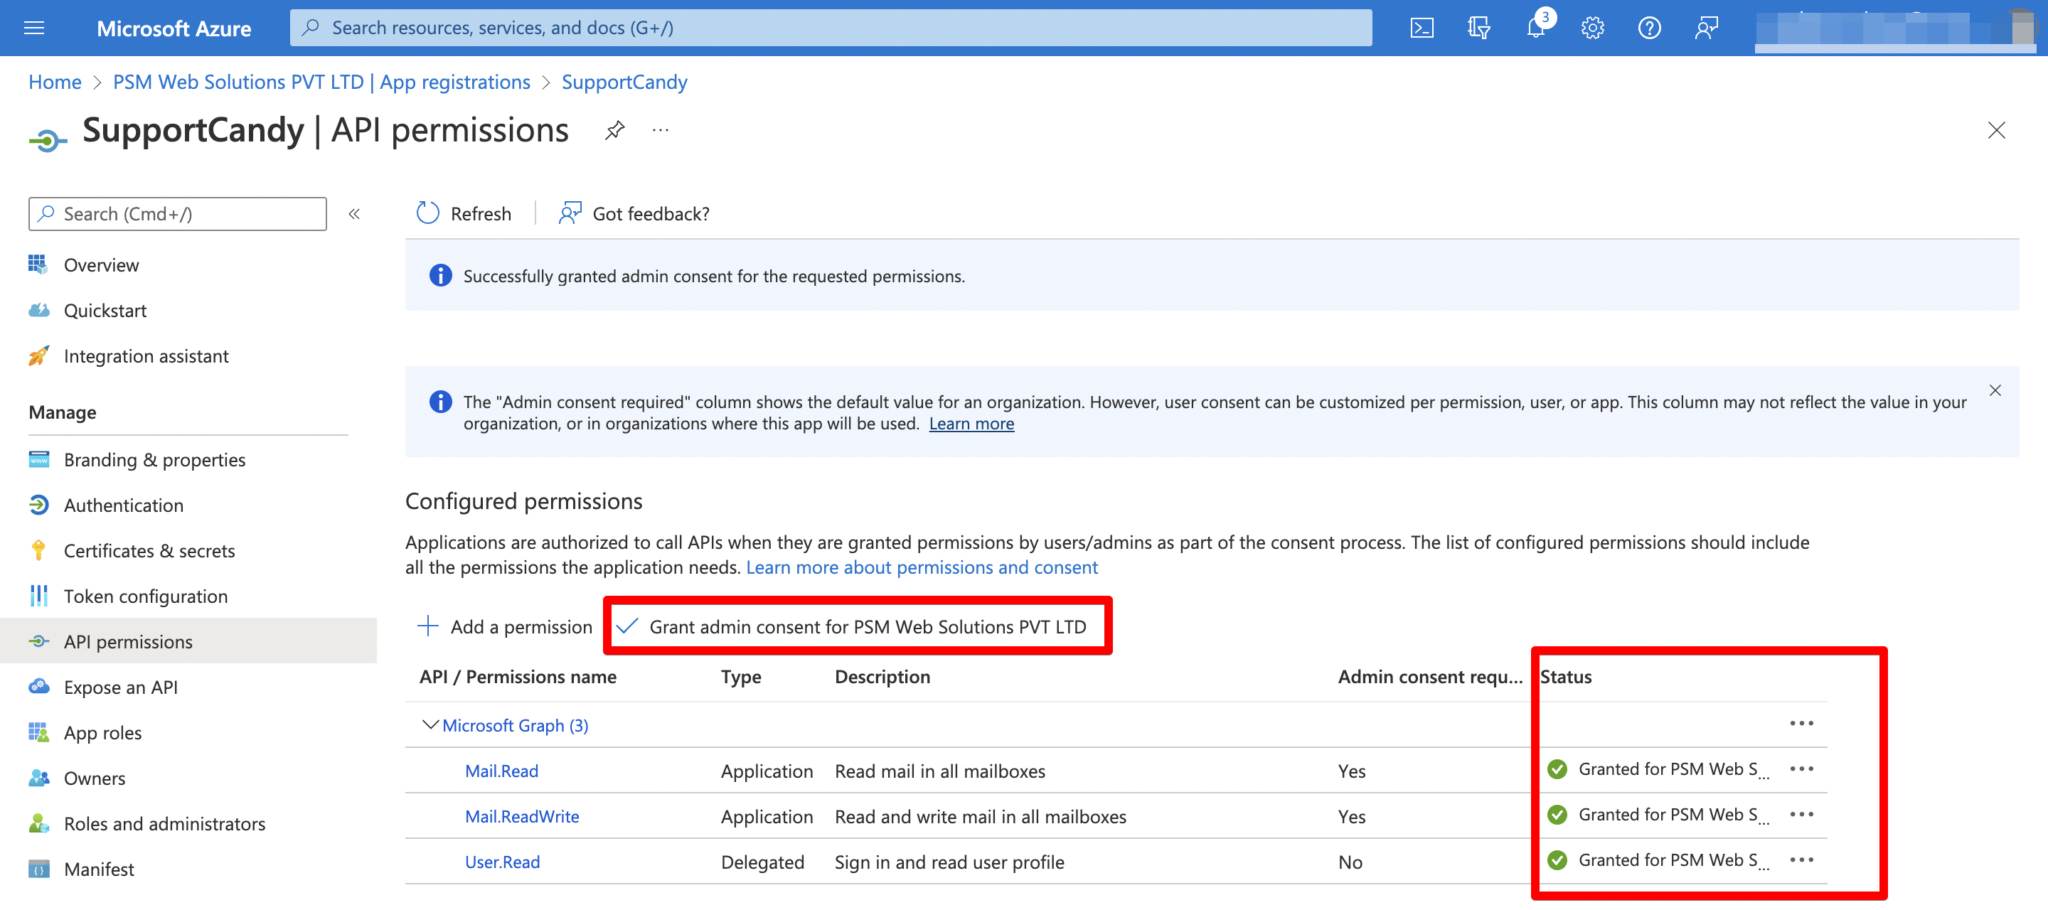
Task: Open the Notifications bell
Action: coord(1536,27)
